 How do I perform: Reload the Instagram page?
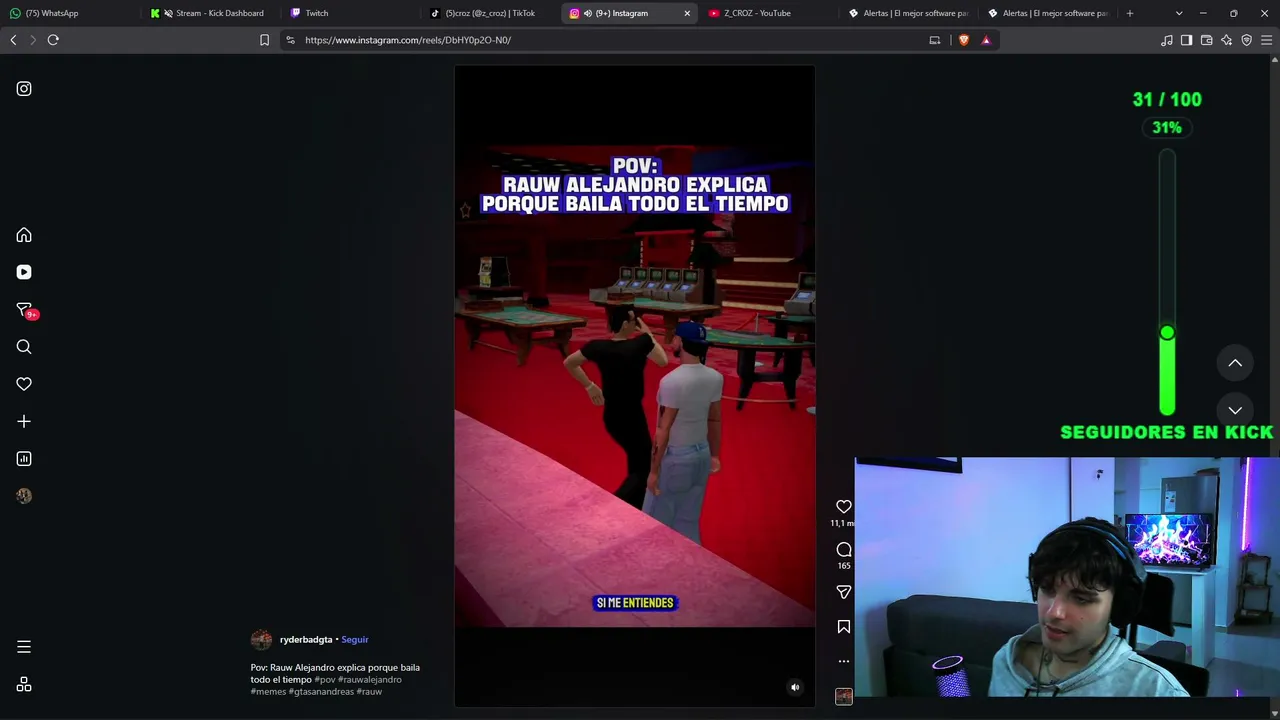click(x=53, y=40)
